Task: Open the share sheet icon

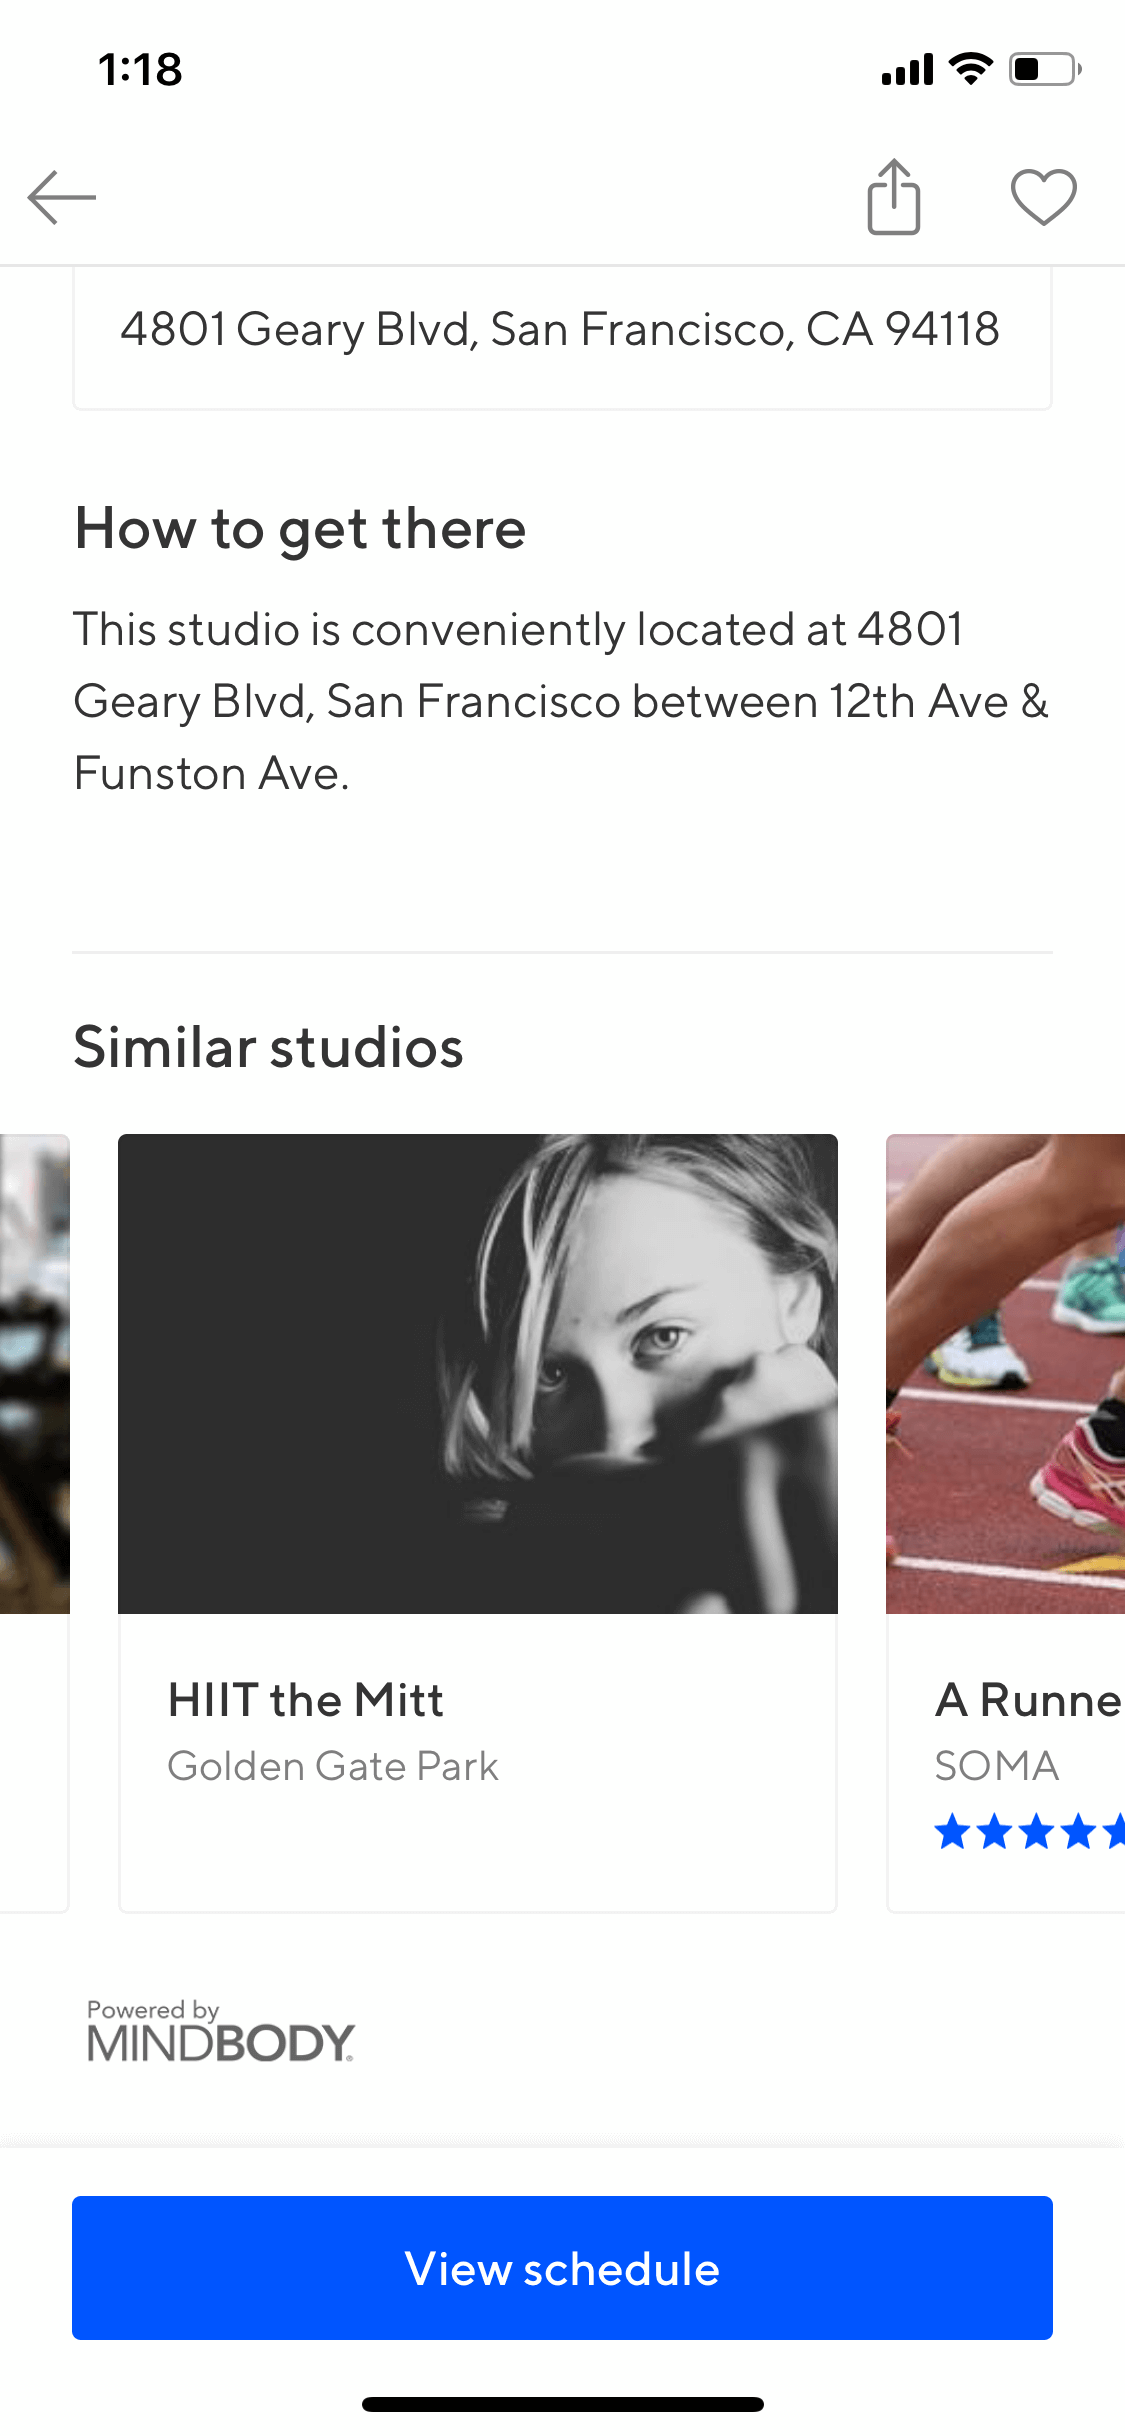Action: coord(894,197)
